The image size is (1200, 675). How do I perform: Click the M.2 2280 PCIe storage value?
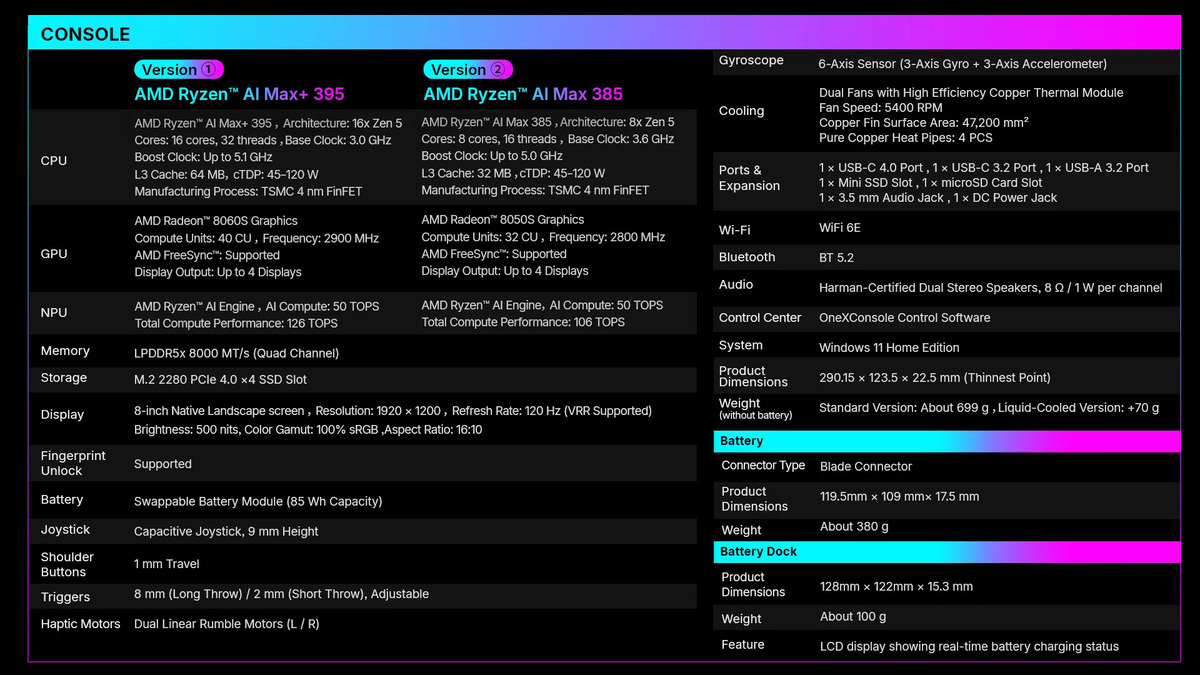(x=220, y=380)
